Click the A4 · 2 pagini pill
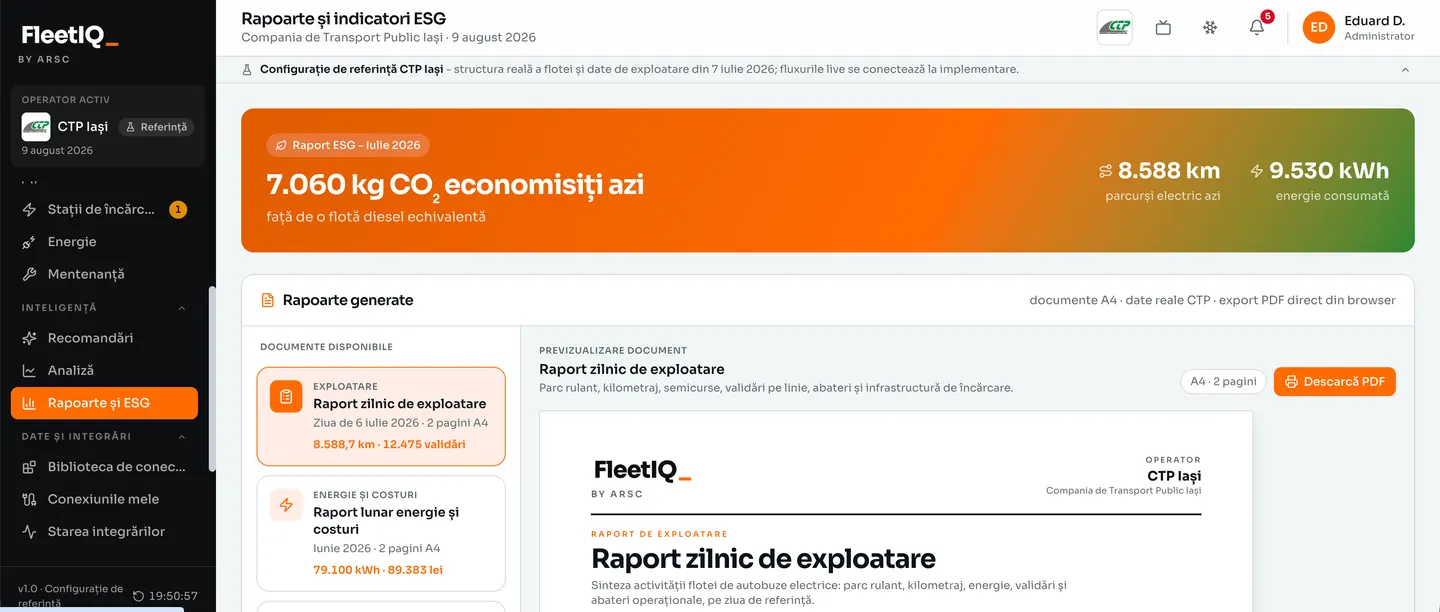Viewport: 1440px width, 612px height. [1223, 382]
